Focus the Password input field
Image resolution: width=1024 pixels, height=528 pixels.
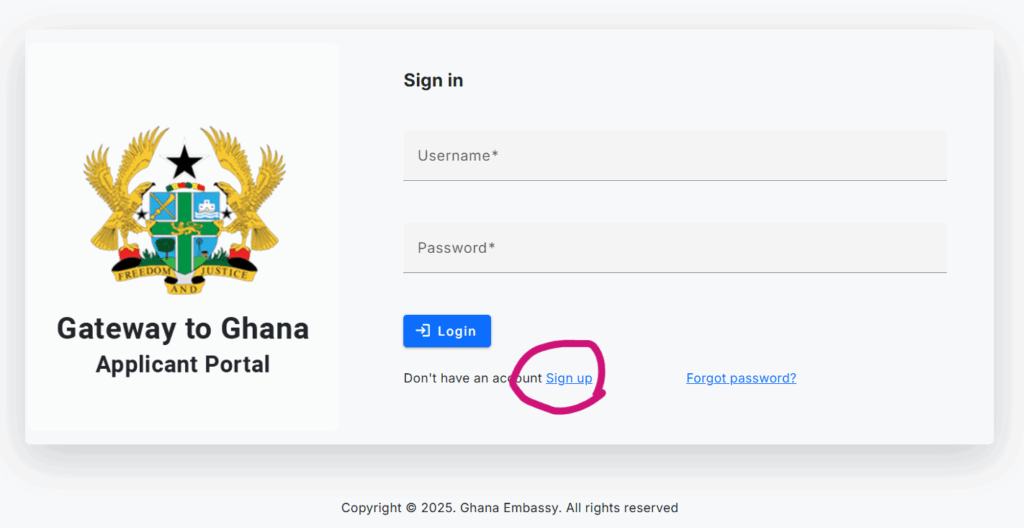pos(674,248)
